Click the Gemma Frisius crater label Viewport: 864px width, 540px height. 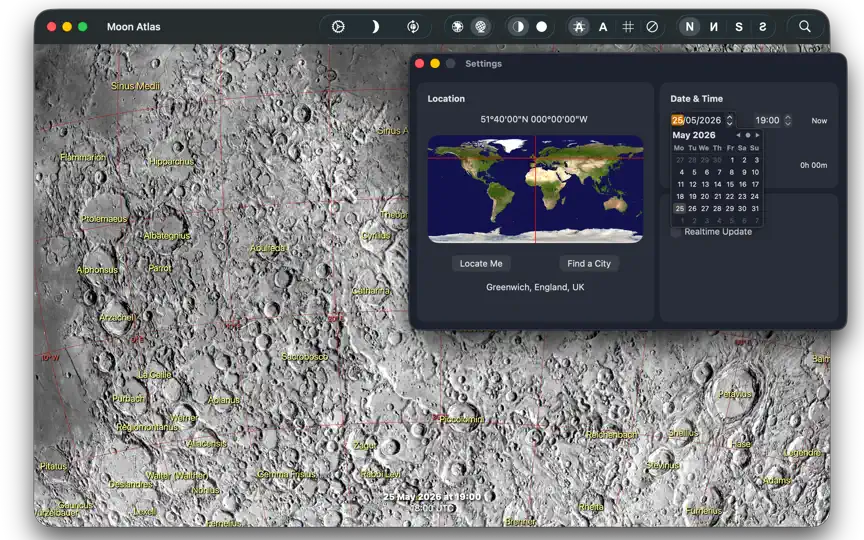pos(287,474)
